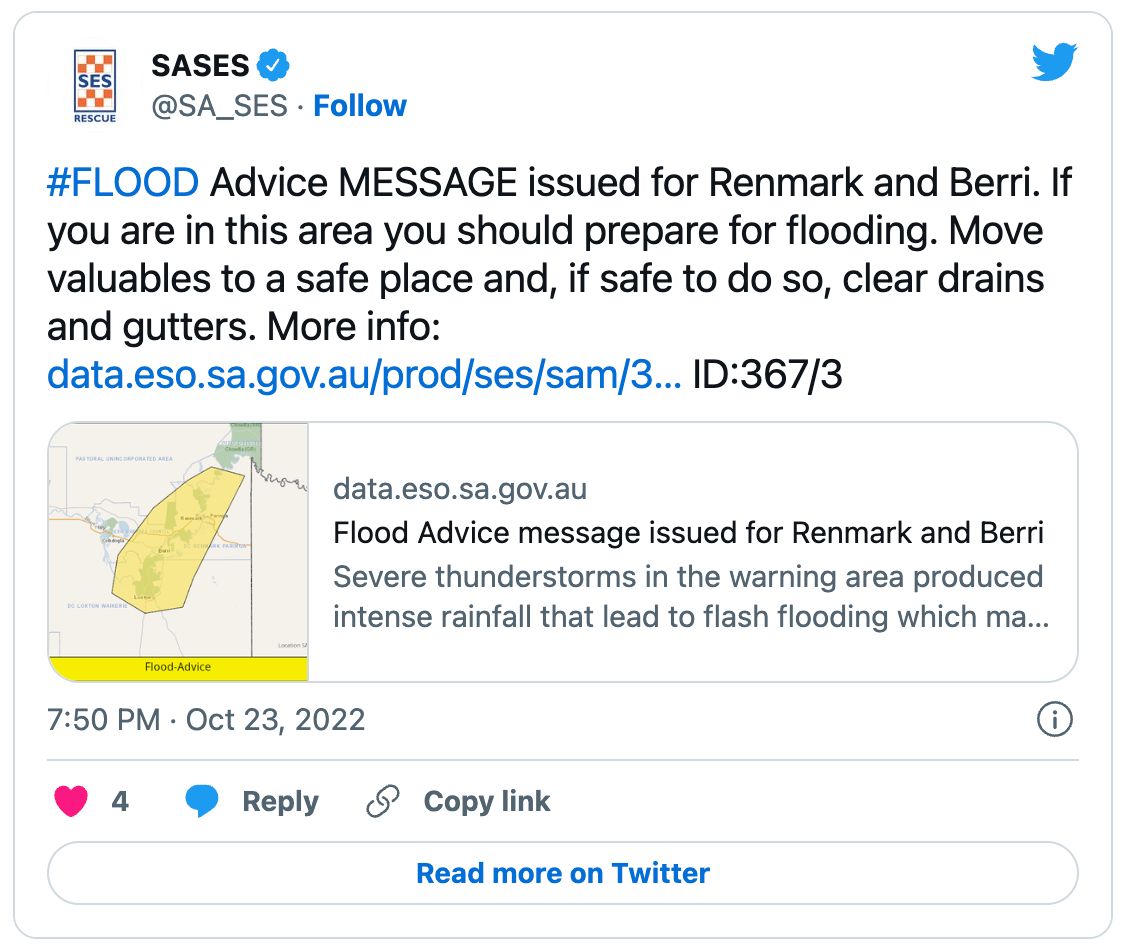Open the Flood Advice message card title
This screenshot has width=1122, height=948.
coord(688,532)
